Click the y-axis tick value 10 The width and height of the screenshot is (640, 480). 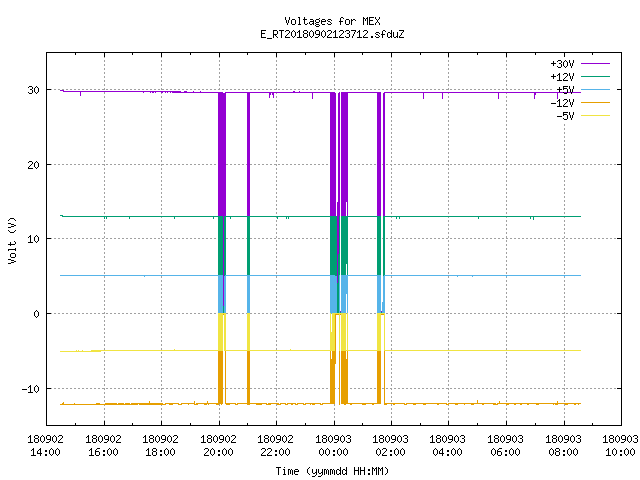[x=33, y=239]
